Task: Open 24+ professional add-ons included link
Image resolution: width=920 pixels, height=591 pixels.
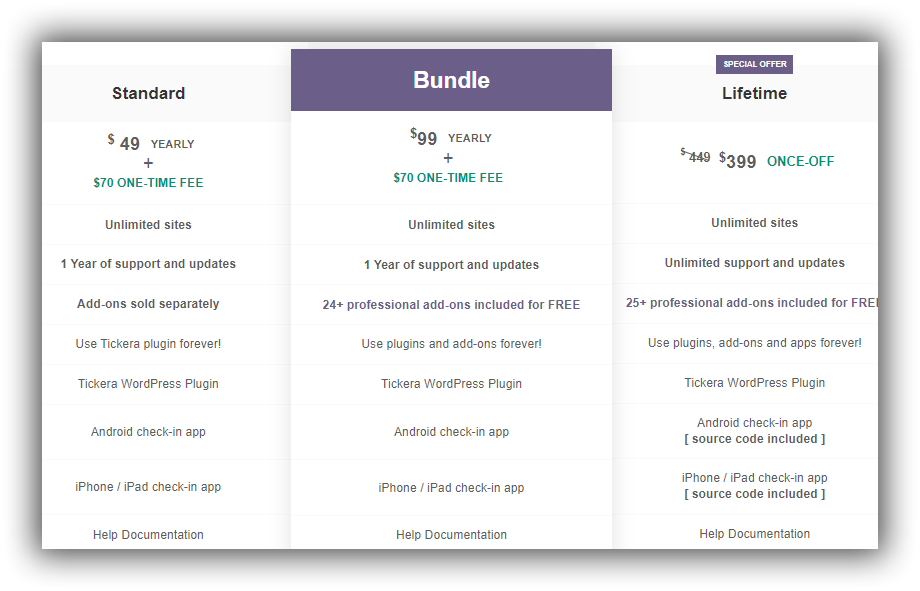Action: pyautogui.click(x=451, y=305)
